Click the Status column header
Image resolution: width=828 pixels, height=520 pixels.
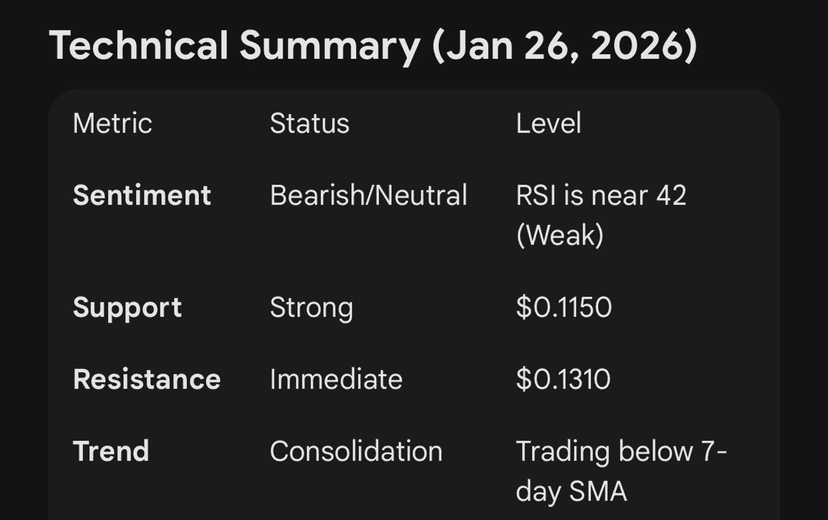point(309,124)
